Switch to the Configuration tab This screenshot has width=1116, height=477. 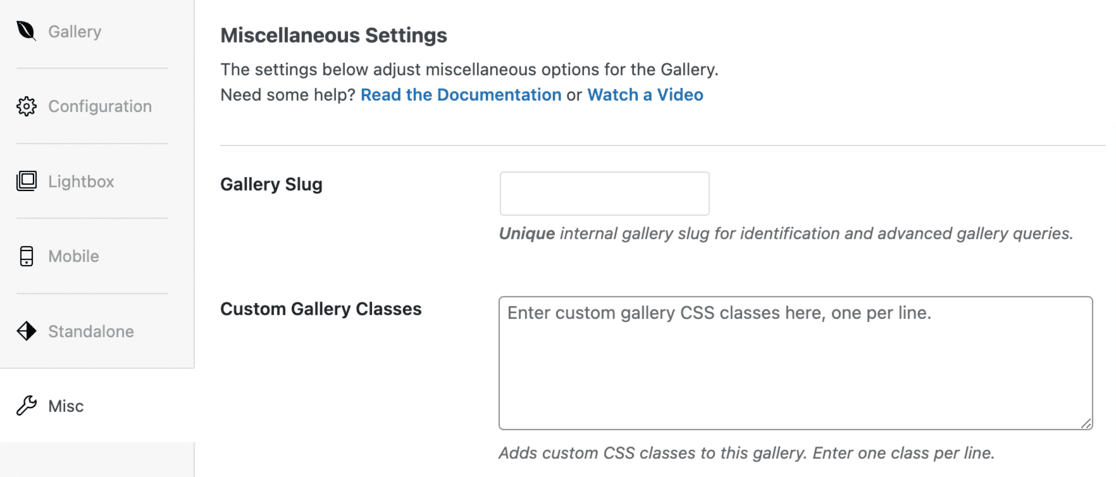click(100, 106)
